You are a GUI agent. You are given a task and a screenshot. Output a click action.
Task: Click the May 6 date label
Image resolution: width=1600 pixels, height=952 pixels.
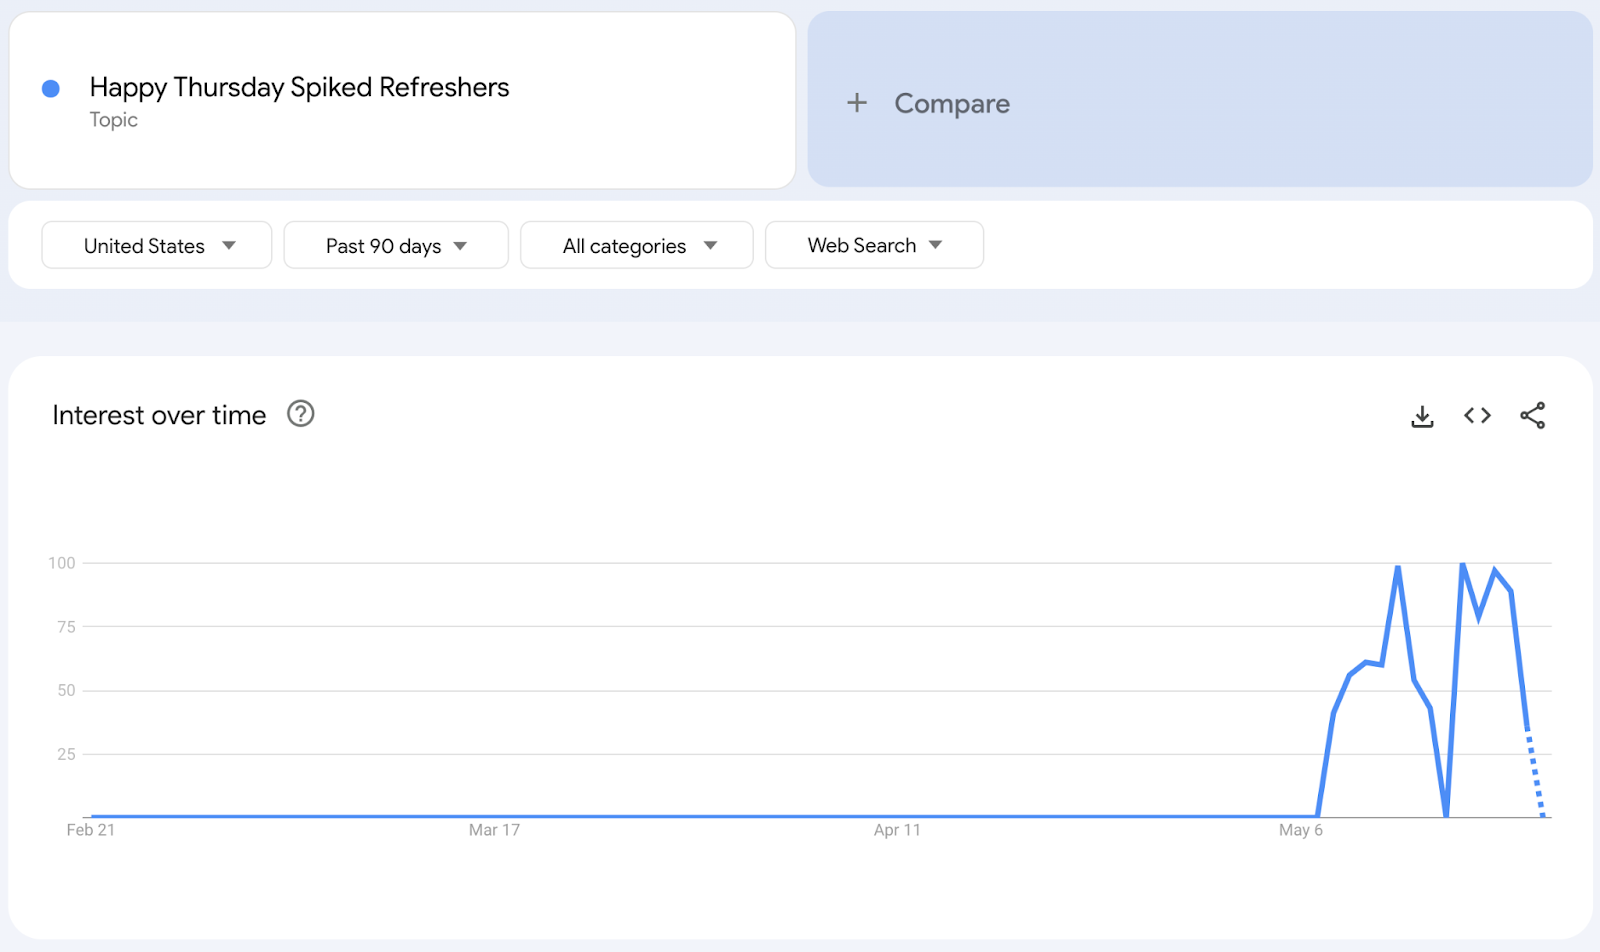[1301, 830]
